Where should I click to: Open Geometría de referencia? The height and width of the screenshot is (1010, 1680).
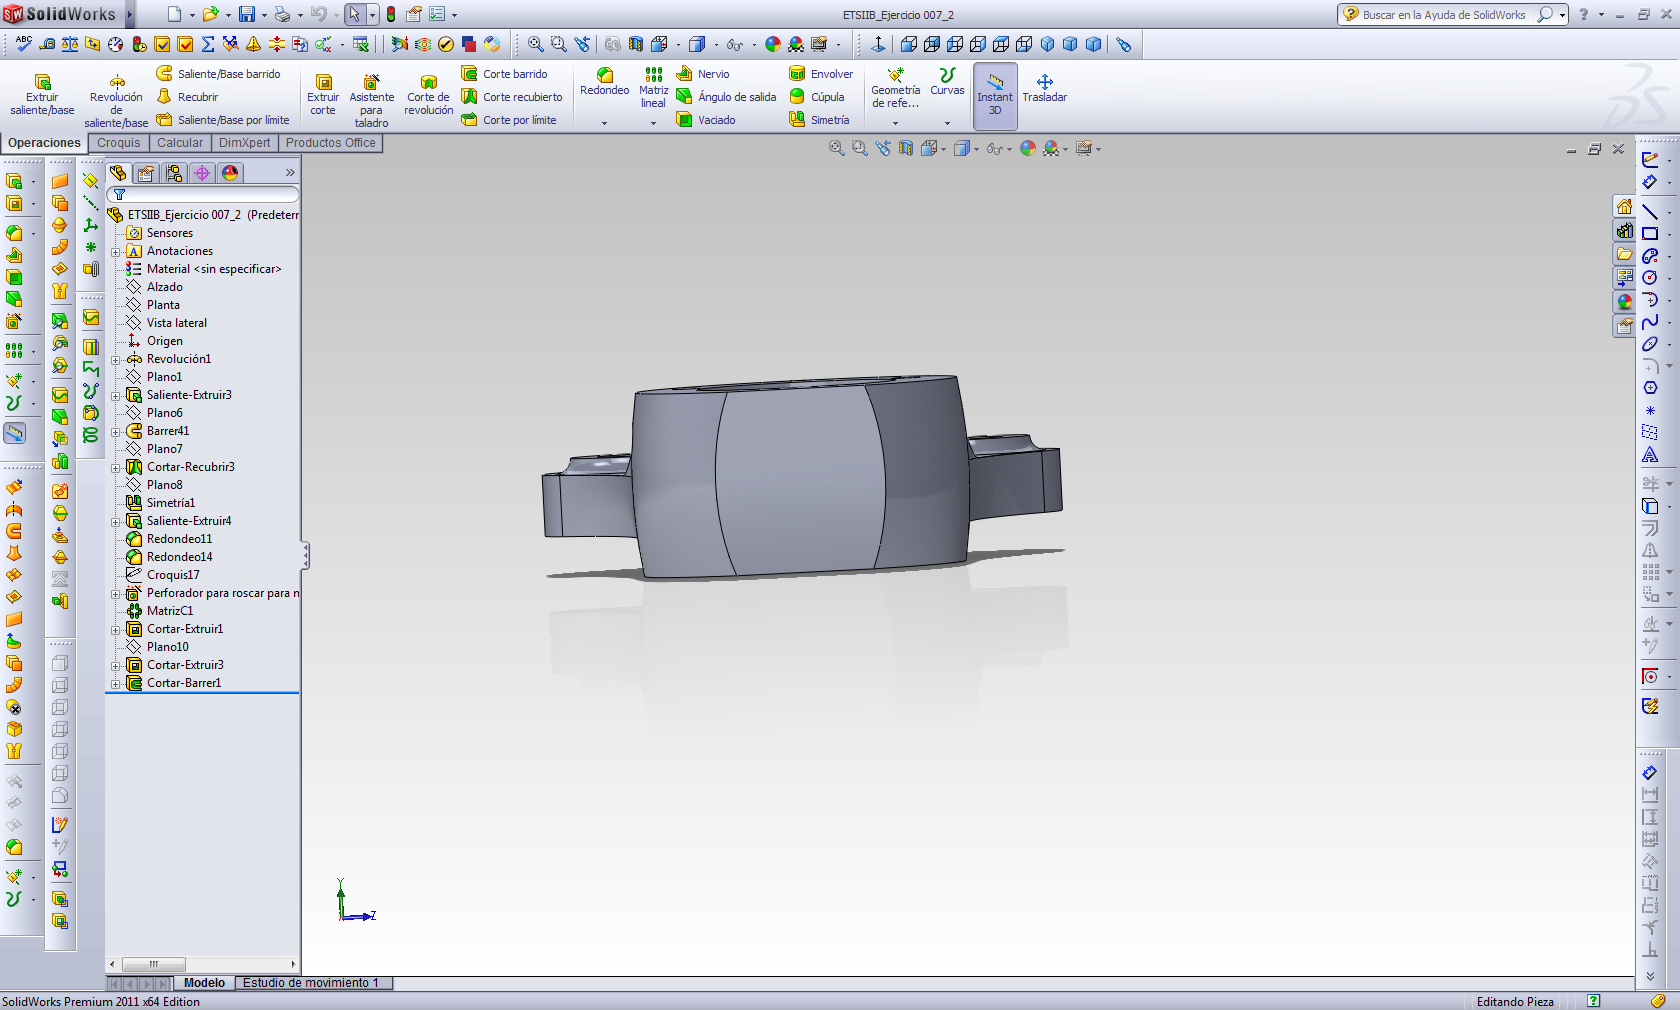pyautogui.click(x=895, y=88)
